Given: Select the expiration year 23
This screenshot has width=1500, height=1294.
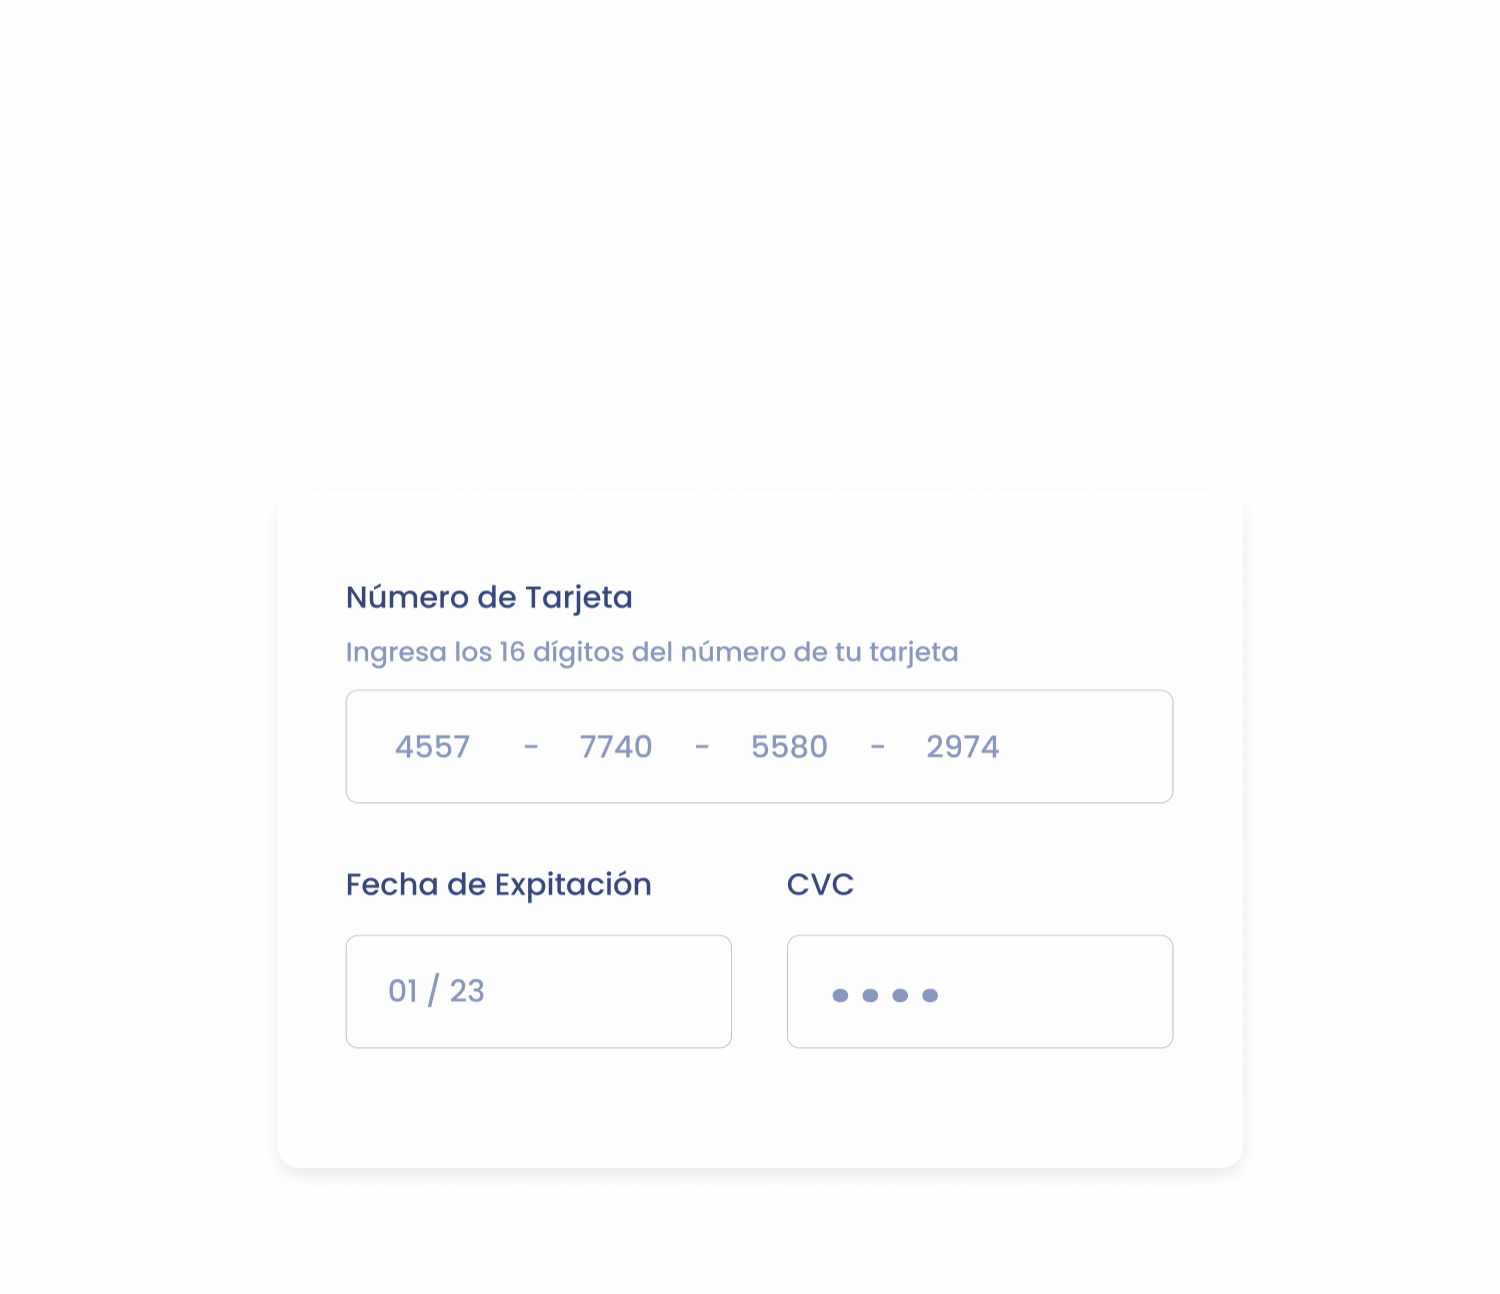Looking at the screenshot, I should point(467,991).
